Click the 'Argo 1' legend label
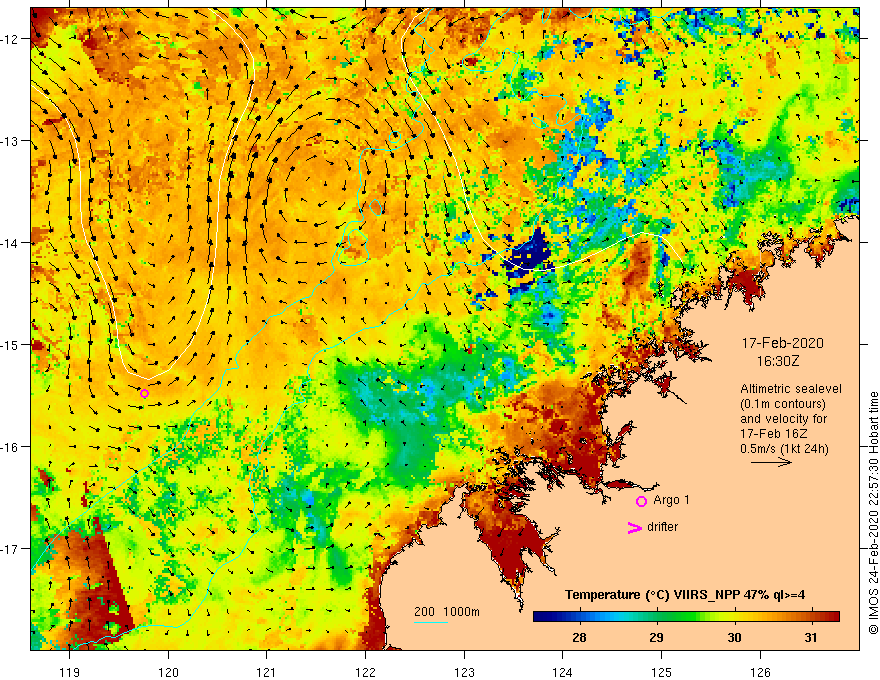Image resolution: width=880 pixels, height=680 pixels. (x=671, y=500)
